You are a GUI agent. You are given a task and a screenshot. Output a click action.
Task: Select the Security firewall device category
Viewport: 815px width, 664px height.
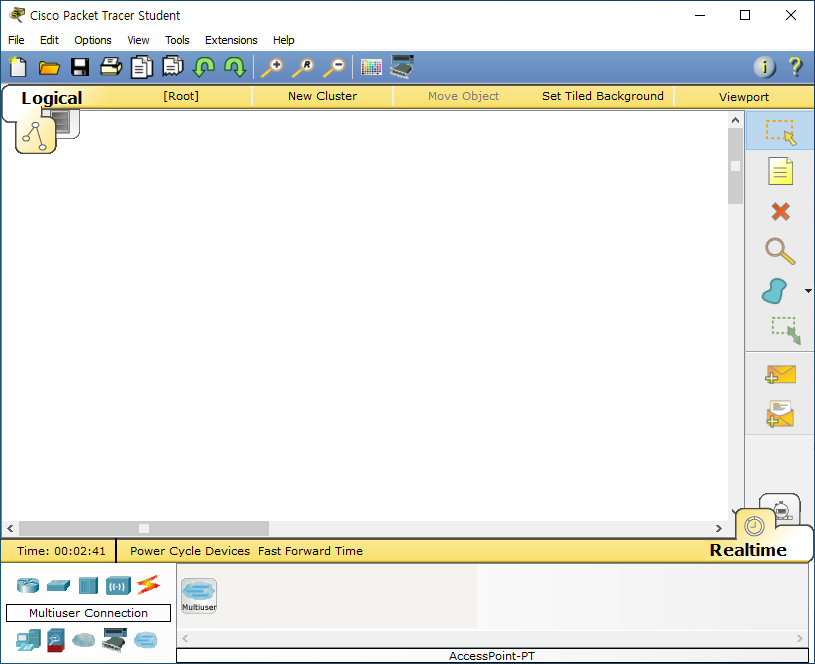pos(56,640)
